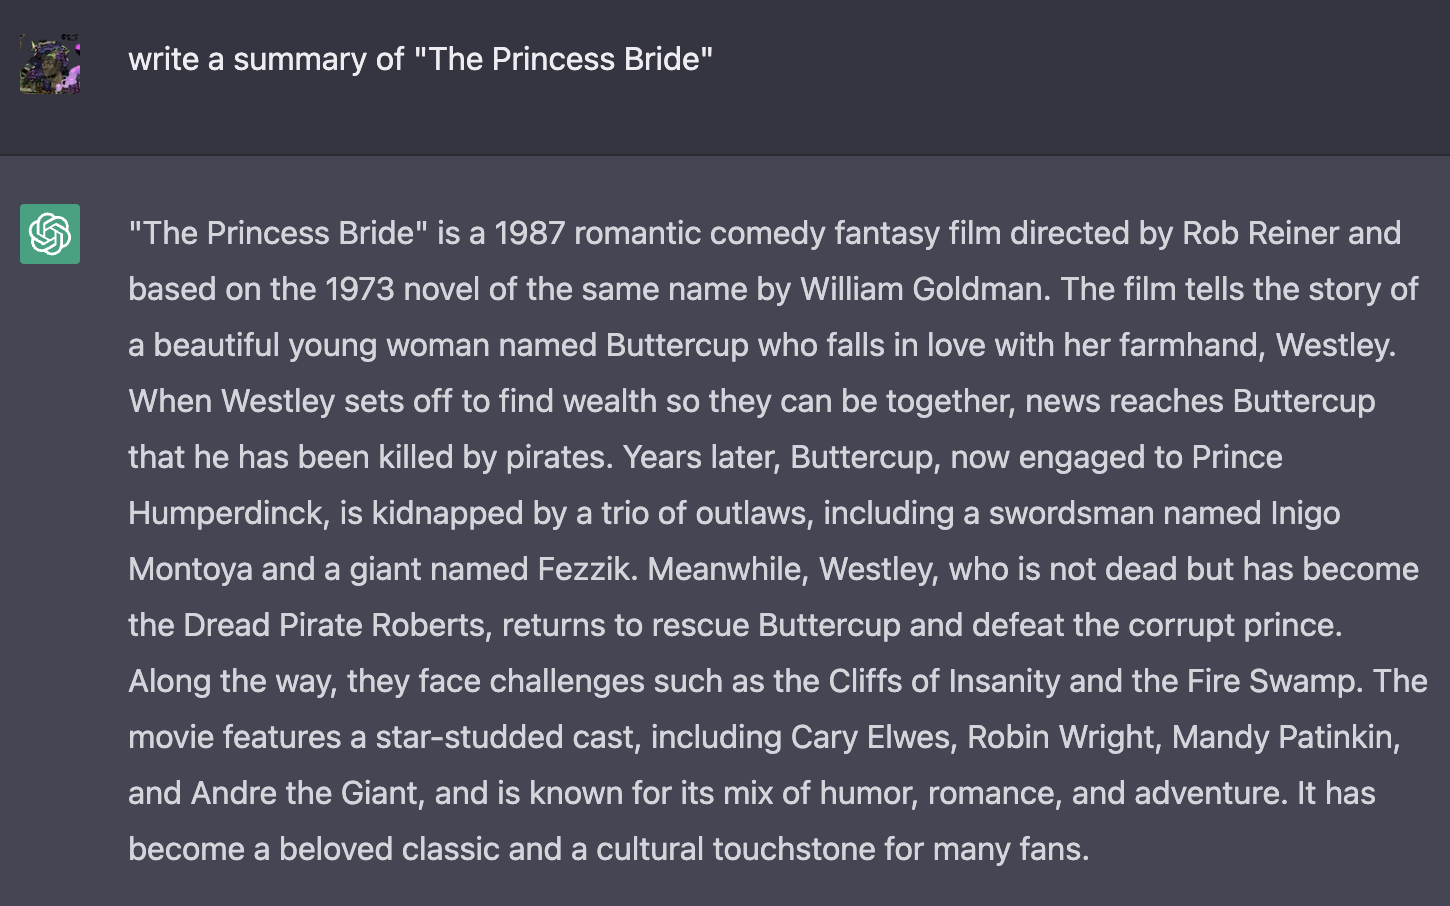Click the year "1987" in the response
Viewport: 1450px width, 906px height.
point(529,233)
